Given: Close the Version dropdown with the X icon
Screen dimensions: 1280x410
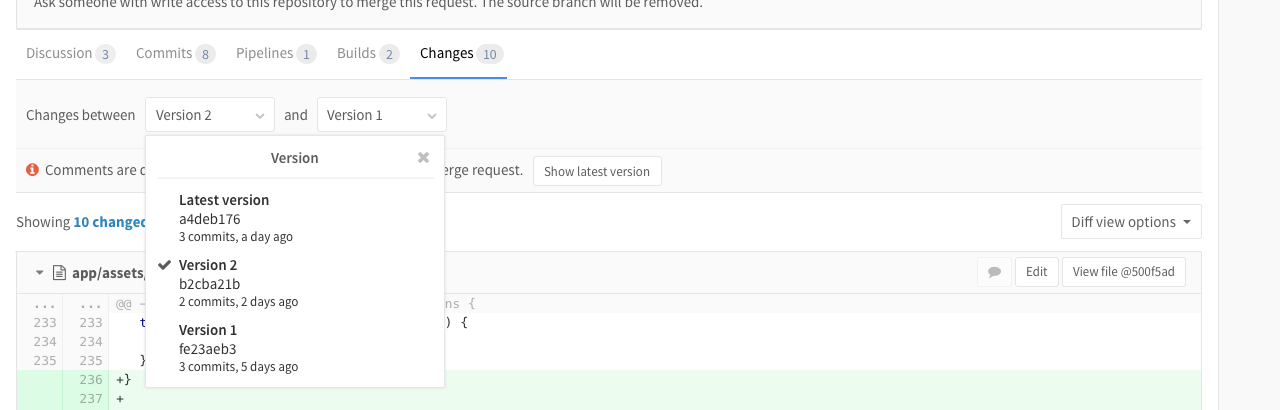Looking at the screenshot, I should [x=423, y=158].
